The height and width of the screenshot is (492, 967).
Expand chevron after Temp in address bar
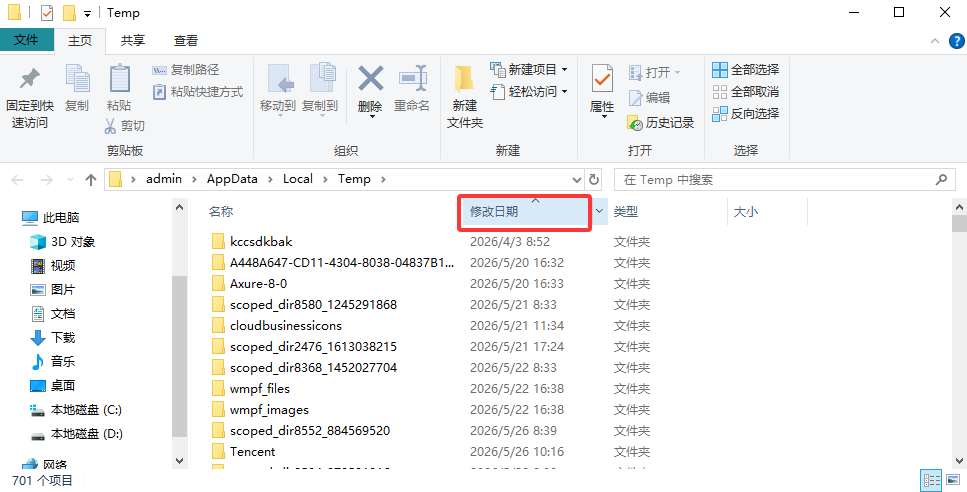tap(383, 179)
